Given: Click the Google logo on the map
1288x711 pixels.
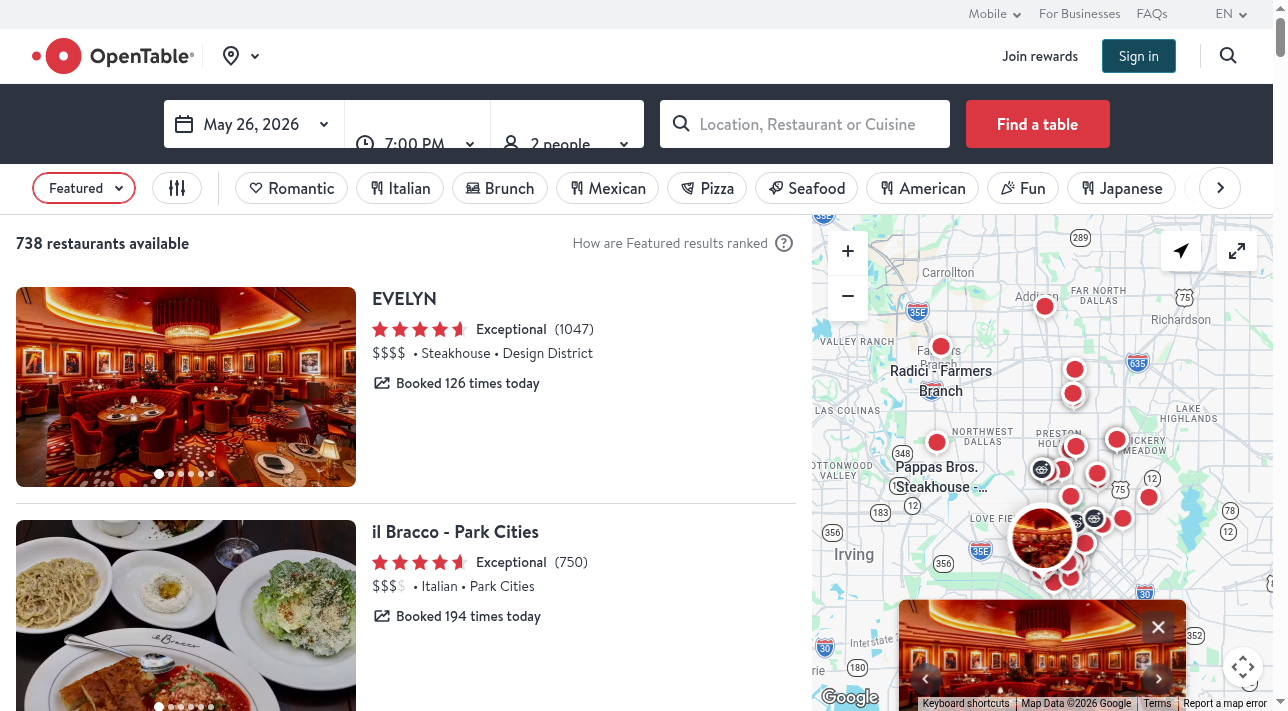Looking at the screenshot, I should pos(849,697).
